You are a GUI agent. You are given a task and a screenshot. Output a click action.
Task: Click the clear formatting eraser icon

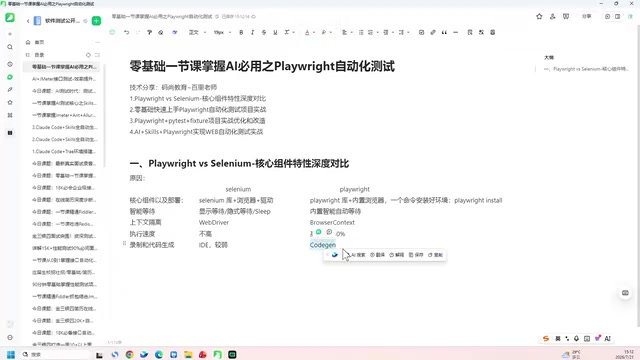(x=161, y=32)
